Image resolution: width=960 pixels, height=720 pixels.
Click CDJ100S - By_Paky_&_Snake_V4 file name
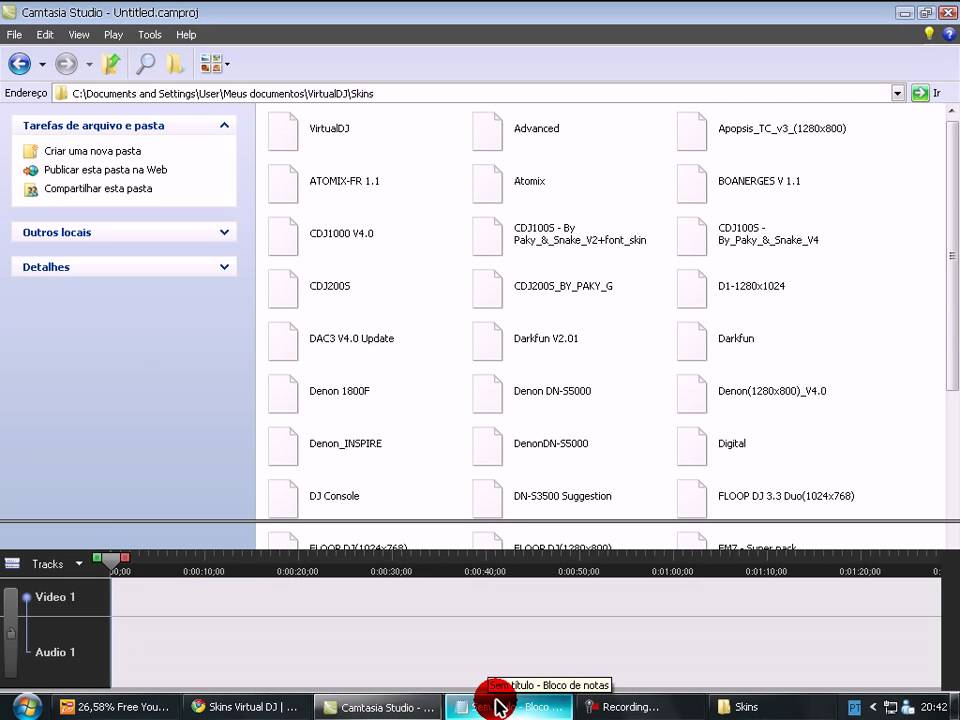point(768,234)
